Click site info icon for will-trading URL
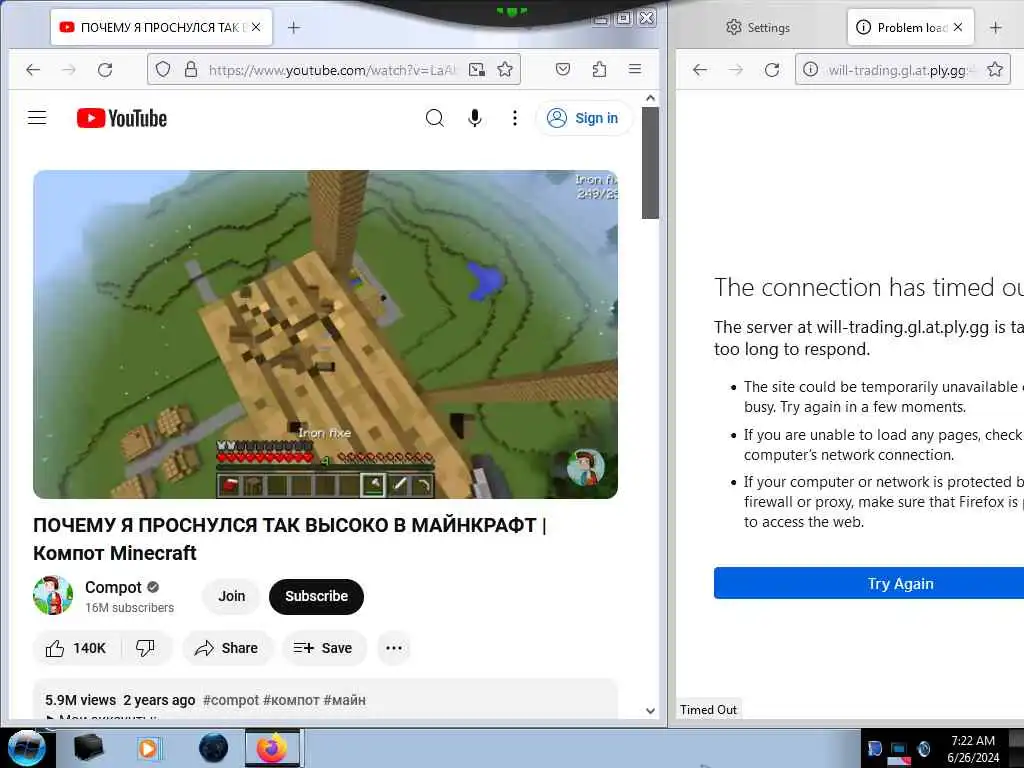 [810, 69]
